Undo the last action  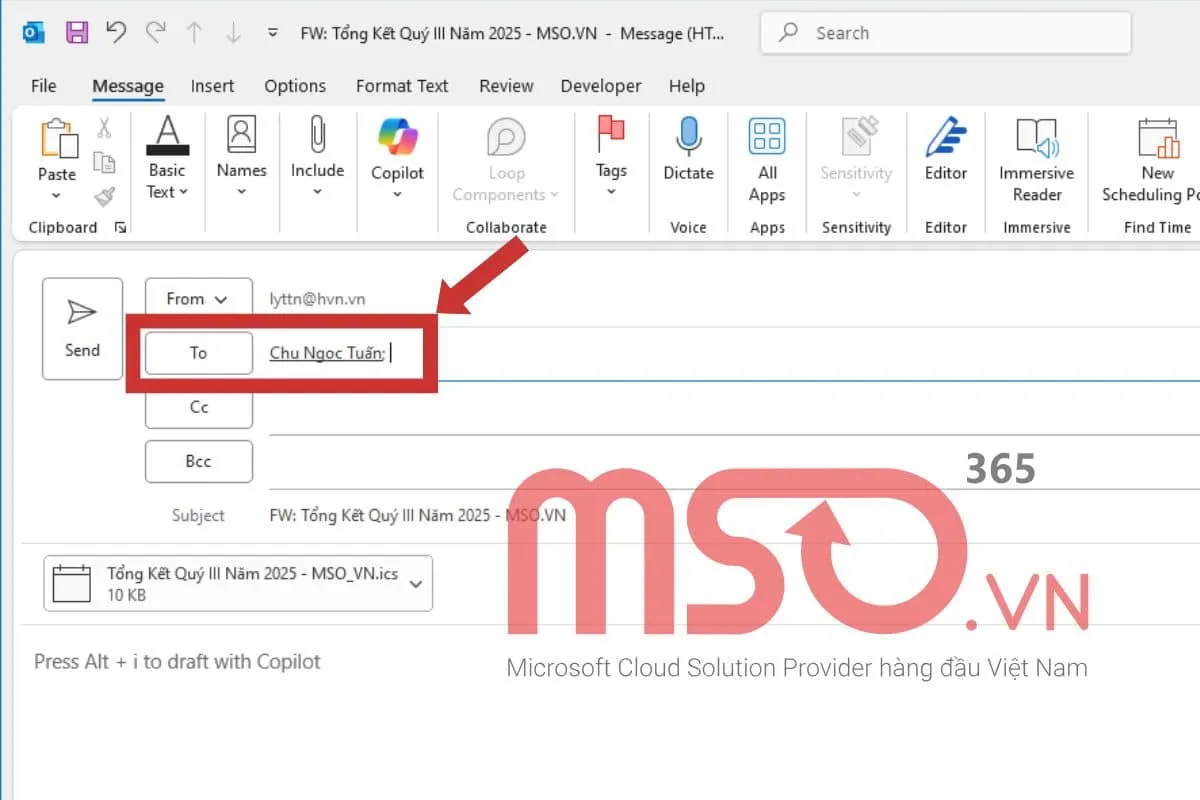(x=115, y=32)
